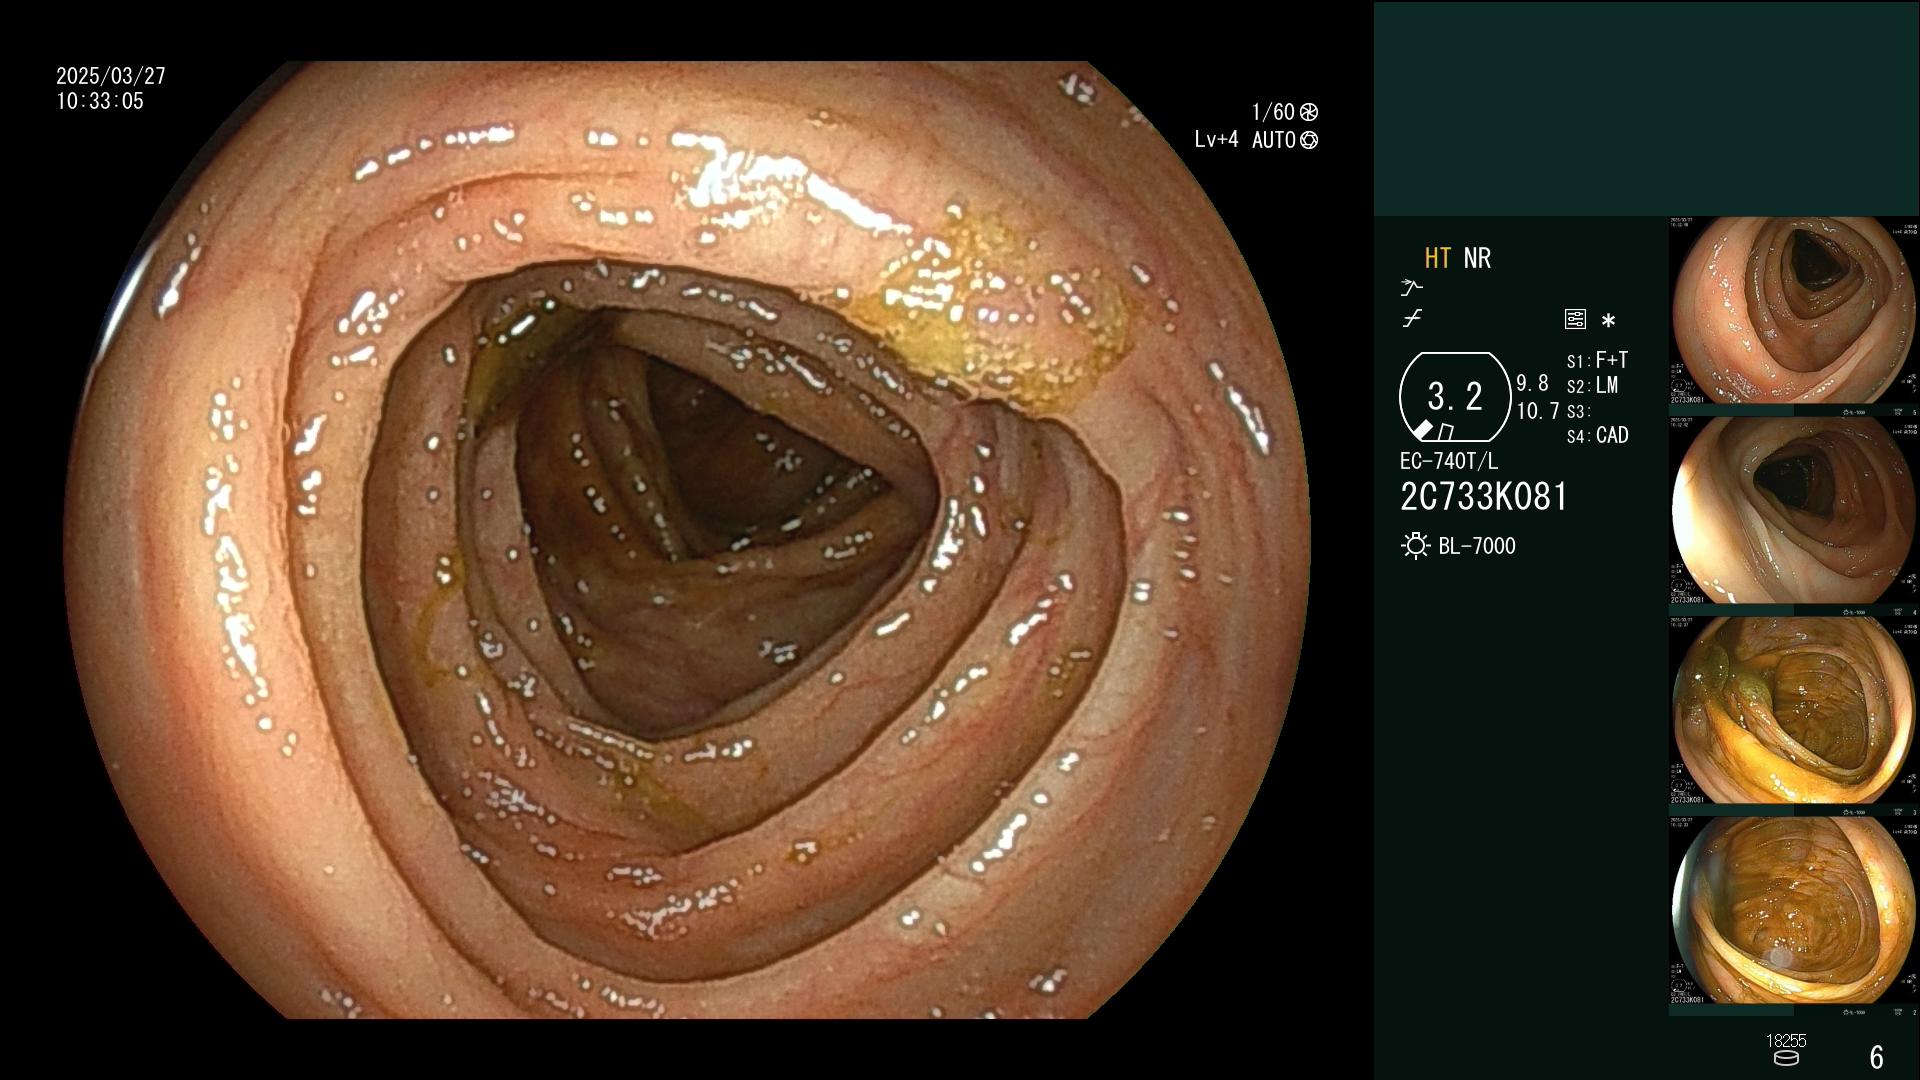Click the Lv+4 brightness level text
This screenshot has width=1920, height=1080.
pos(1216,140)
